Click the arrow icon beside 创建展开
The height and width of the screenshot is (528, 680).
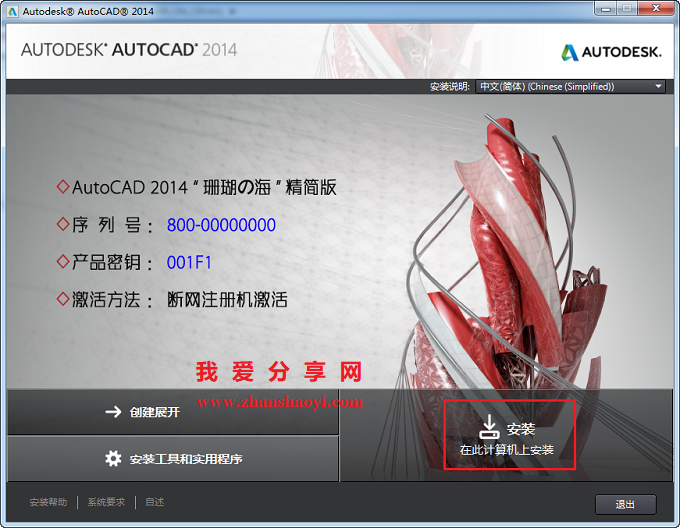114,412
